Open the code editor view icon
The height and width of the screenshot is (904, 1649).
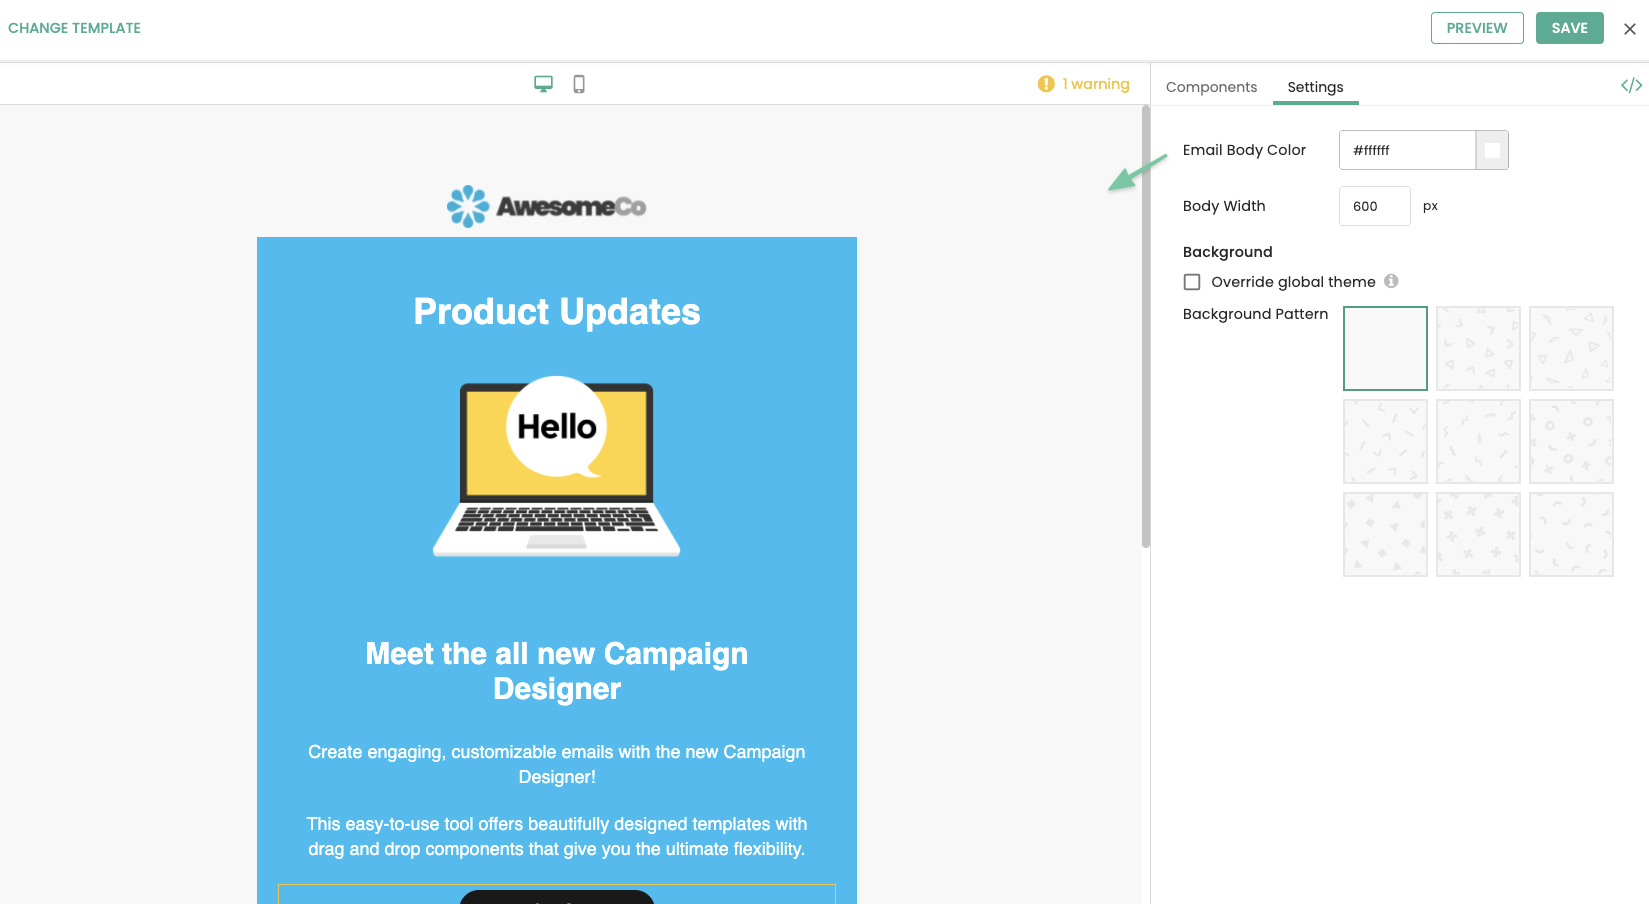coord(1631,85)
